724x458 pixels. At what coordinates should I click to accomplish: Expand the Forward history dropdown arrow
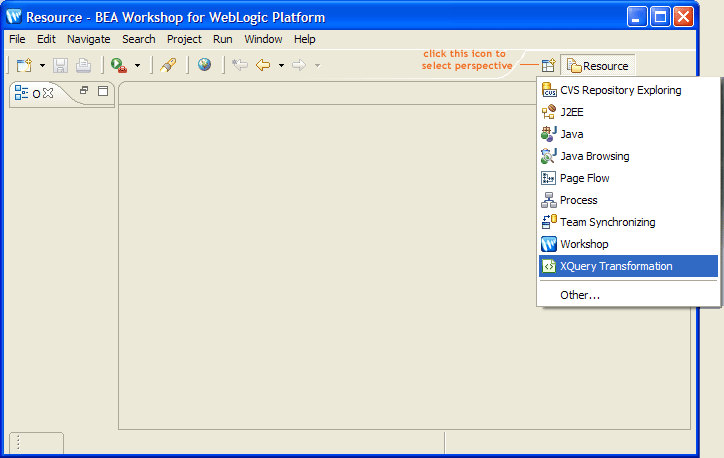317,66
